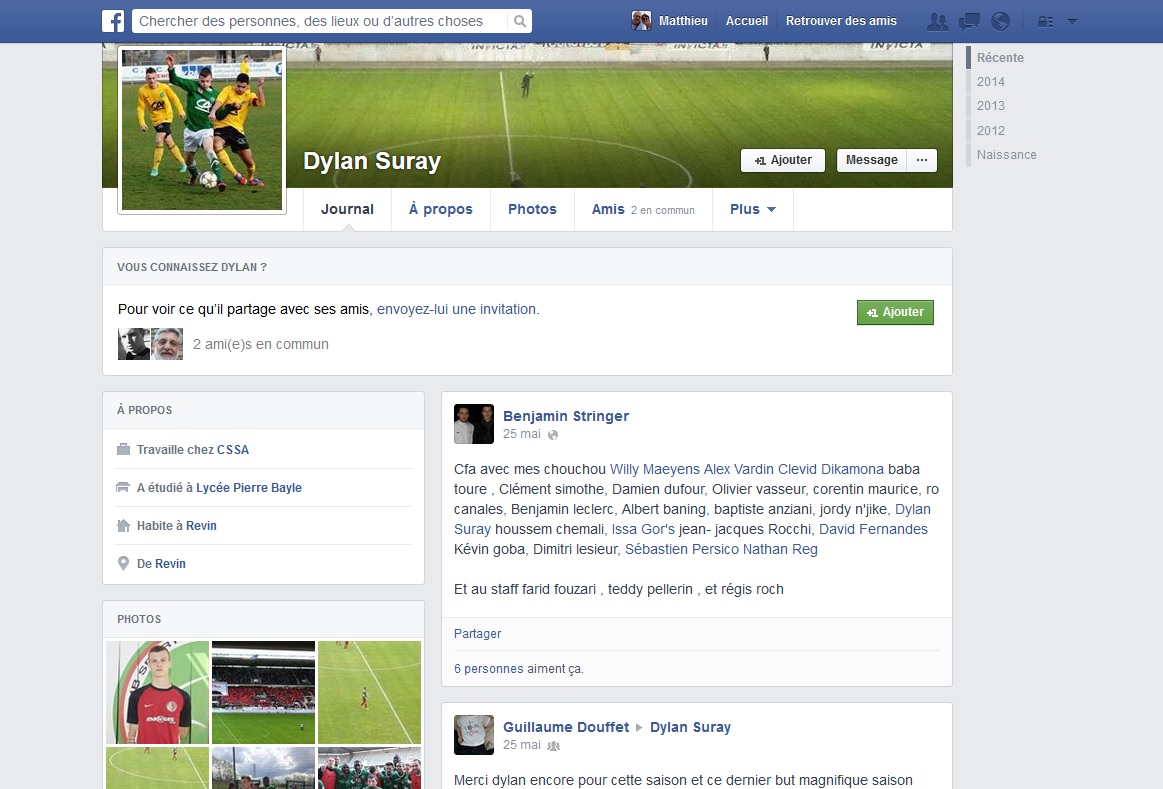Open notifications globe icon
1163x789 pixels.
1001,22
